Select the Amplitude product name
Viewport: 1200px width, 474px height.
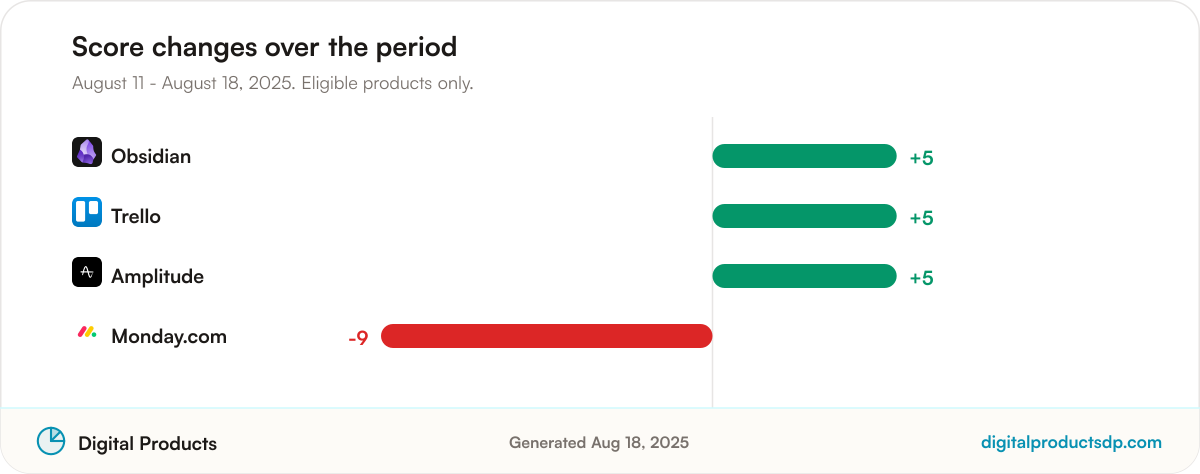click(157, 277)
